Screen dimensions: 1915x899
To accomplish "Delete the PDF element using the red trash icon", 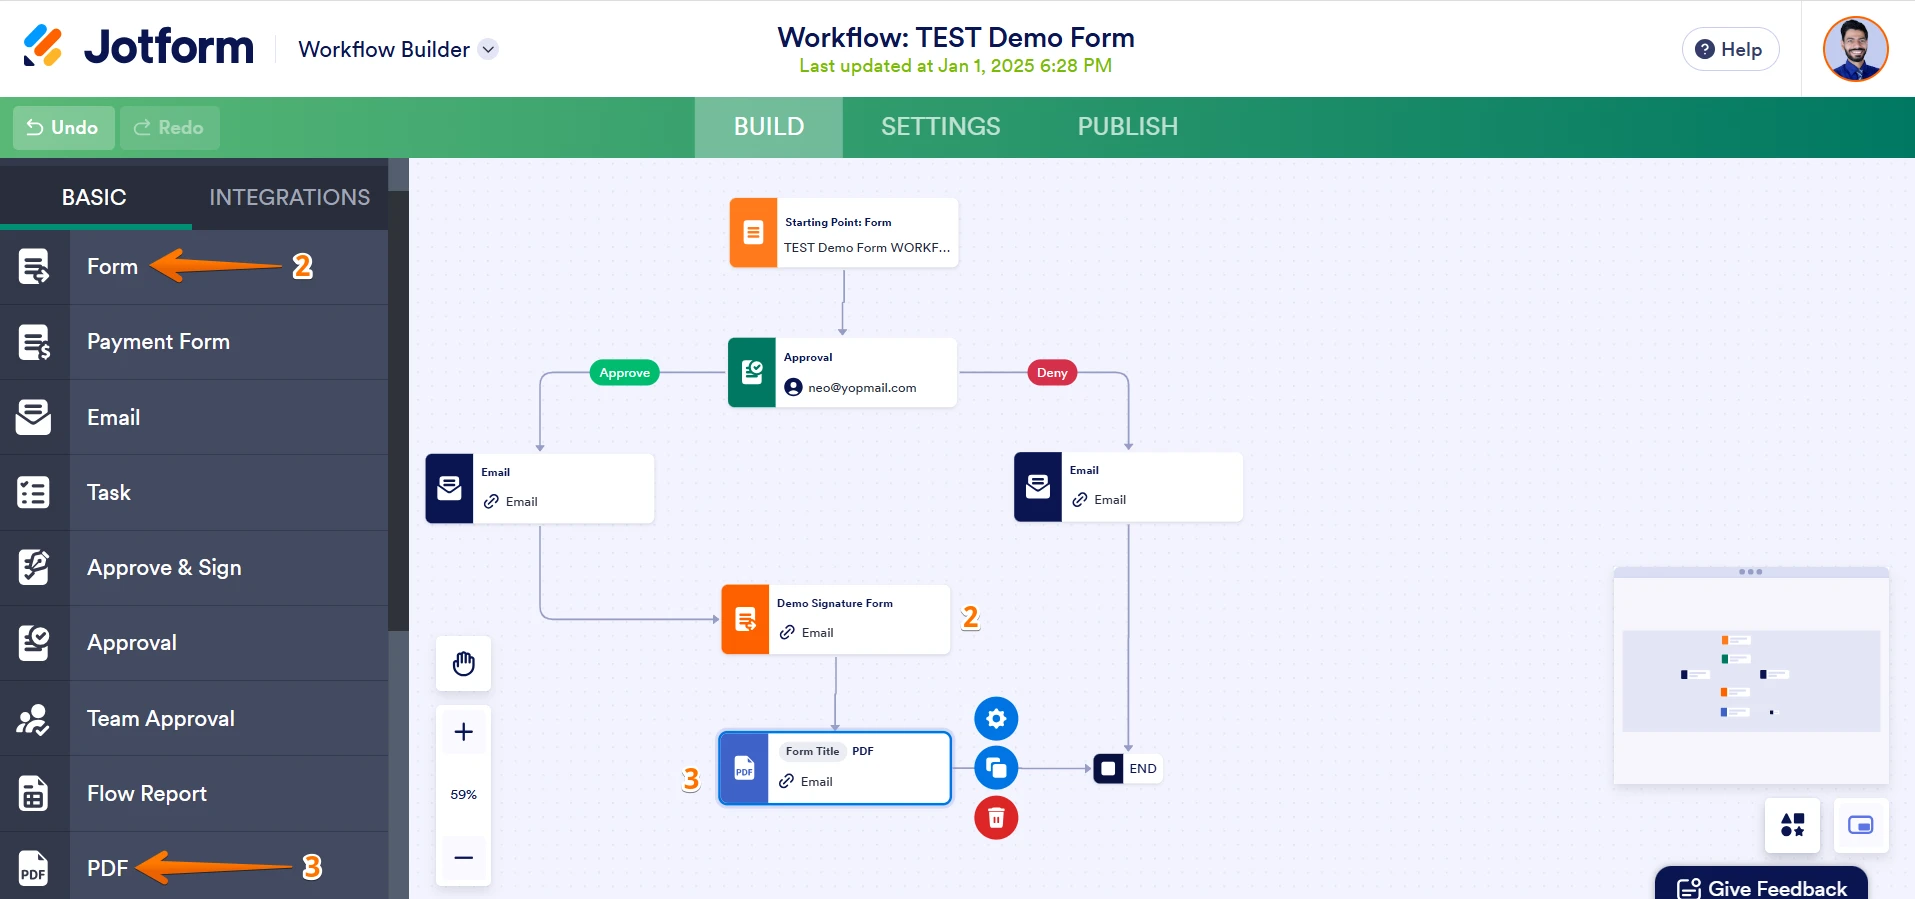I will [996, 818].
